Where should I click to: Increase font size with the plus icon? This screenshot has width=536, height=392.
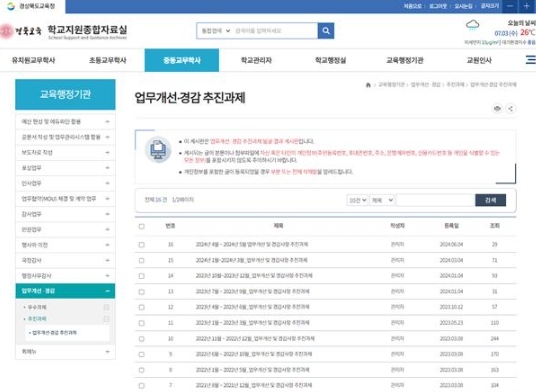coord(527,6)
